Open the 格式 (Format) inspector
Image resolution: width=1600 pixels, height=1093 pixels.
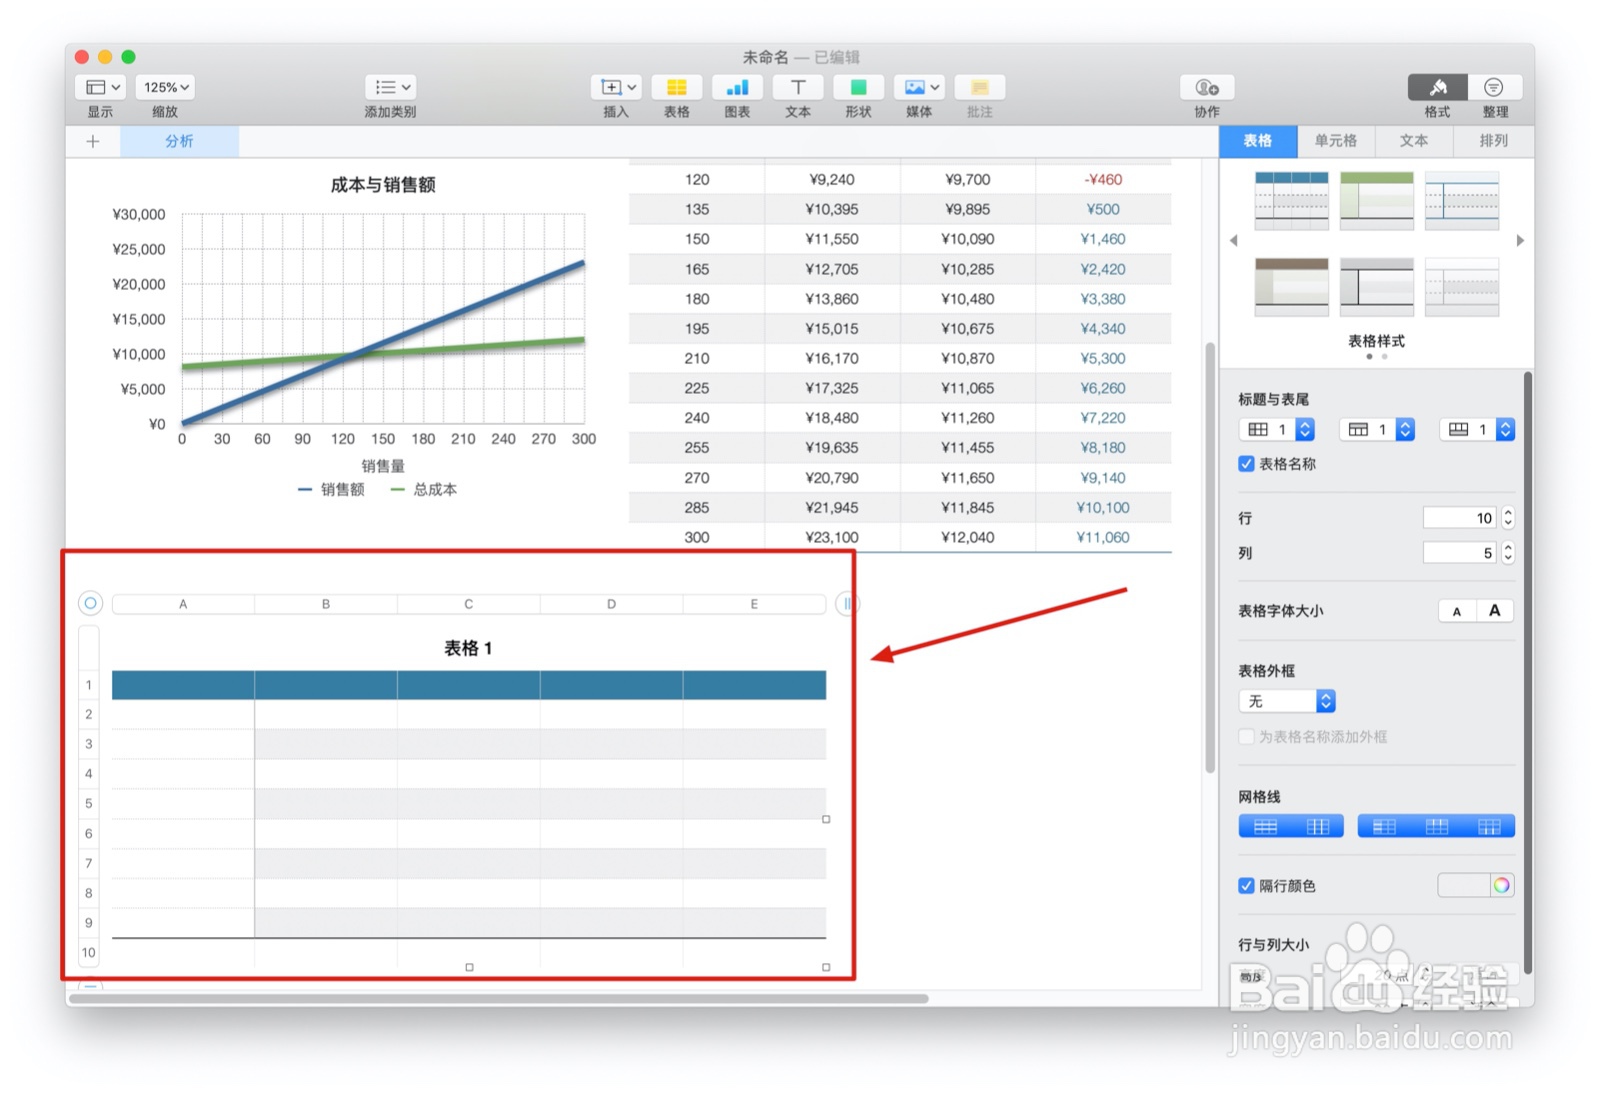[1437, 88]
